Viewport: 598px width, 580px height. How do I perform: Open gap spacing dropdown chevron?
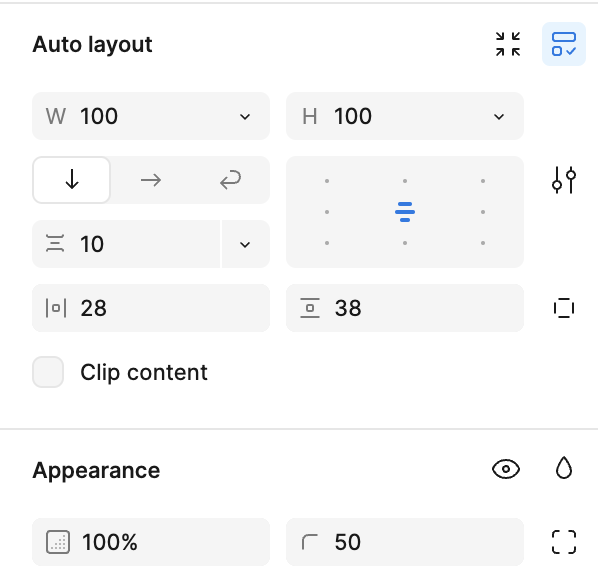pos(245,244)
